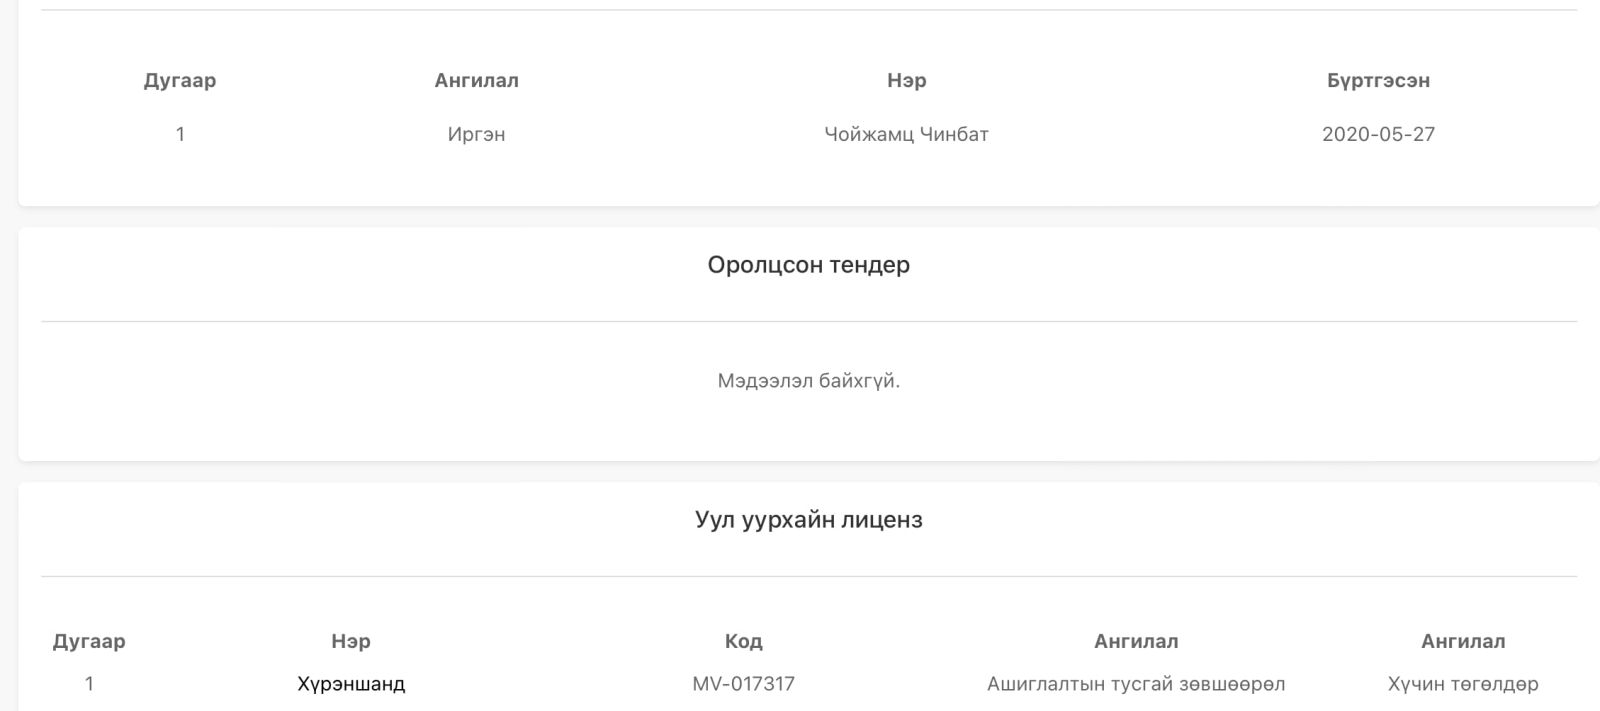Click the Нэр header in the top table
1600x711 pixels.
pyautogui.click(x=906, y=81)
